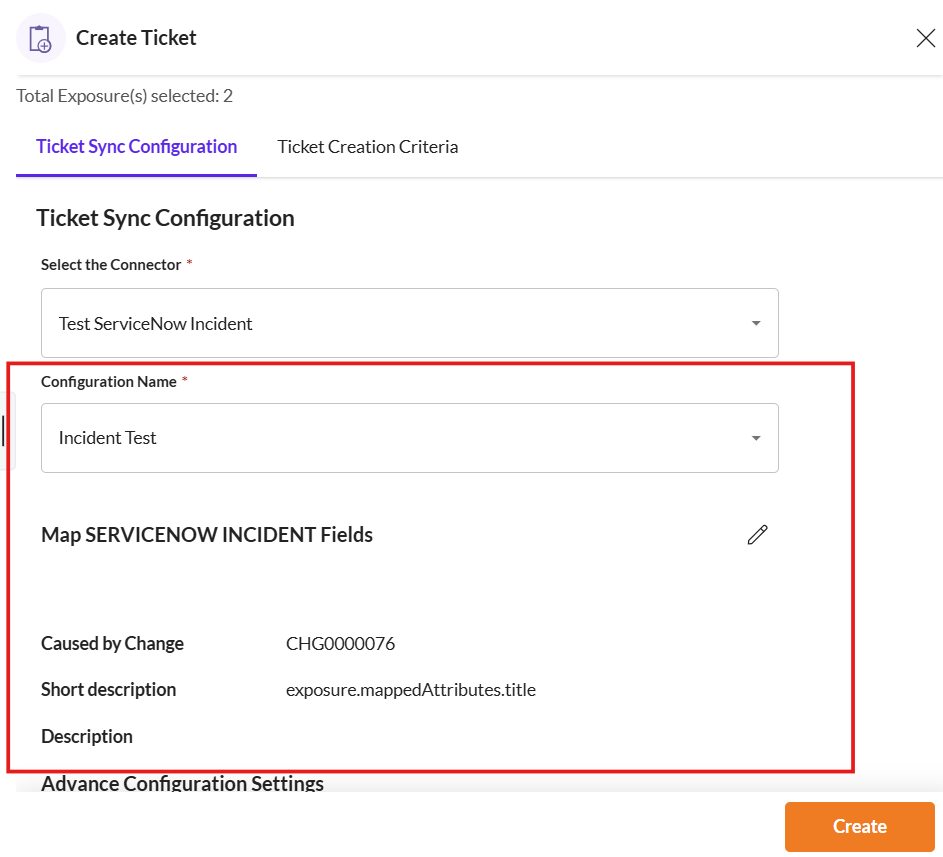This screenshot has height=857, width=943.
Task: Click Map SERVICENOW INCIDENT Fields heading
Action: click(207, 535)
